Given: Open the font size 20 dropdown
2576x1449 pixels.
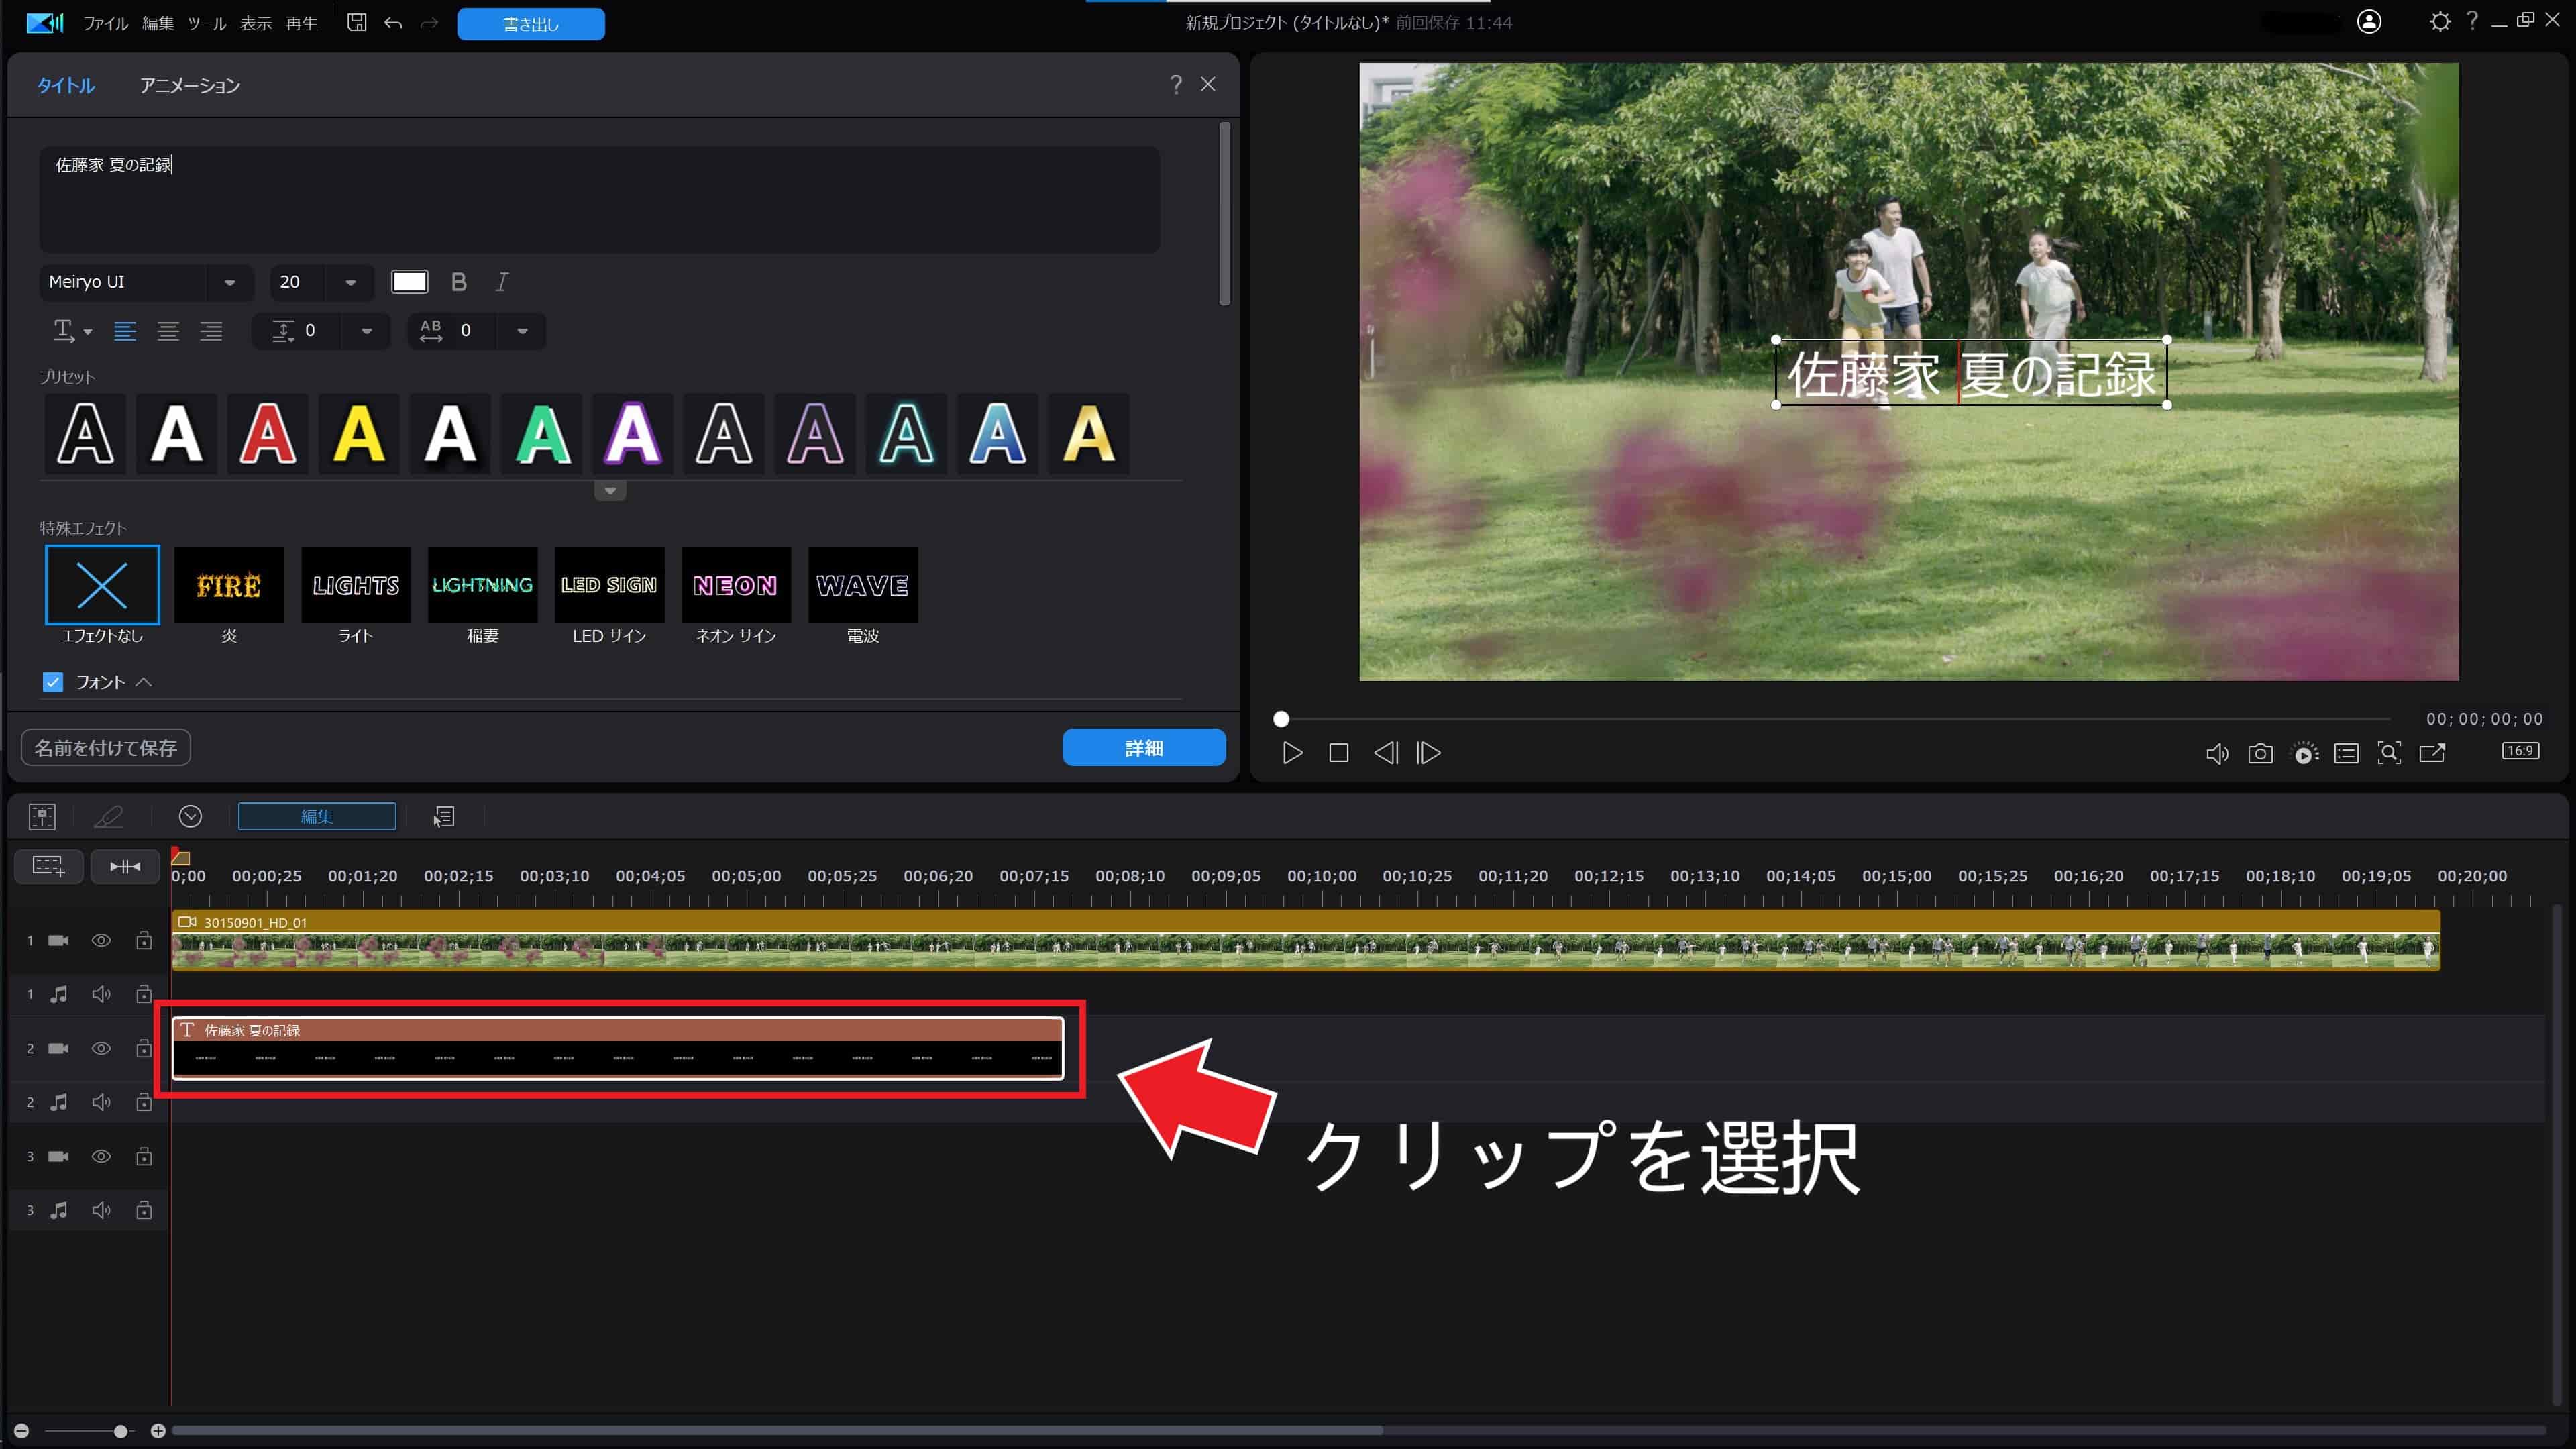Looking at the screenshot, I should tap(350, 283).
